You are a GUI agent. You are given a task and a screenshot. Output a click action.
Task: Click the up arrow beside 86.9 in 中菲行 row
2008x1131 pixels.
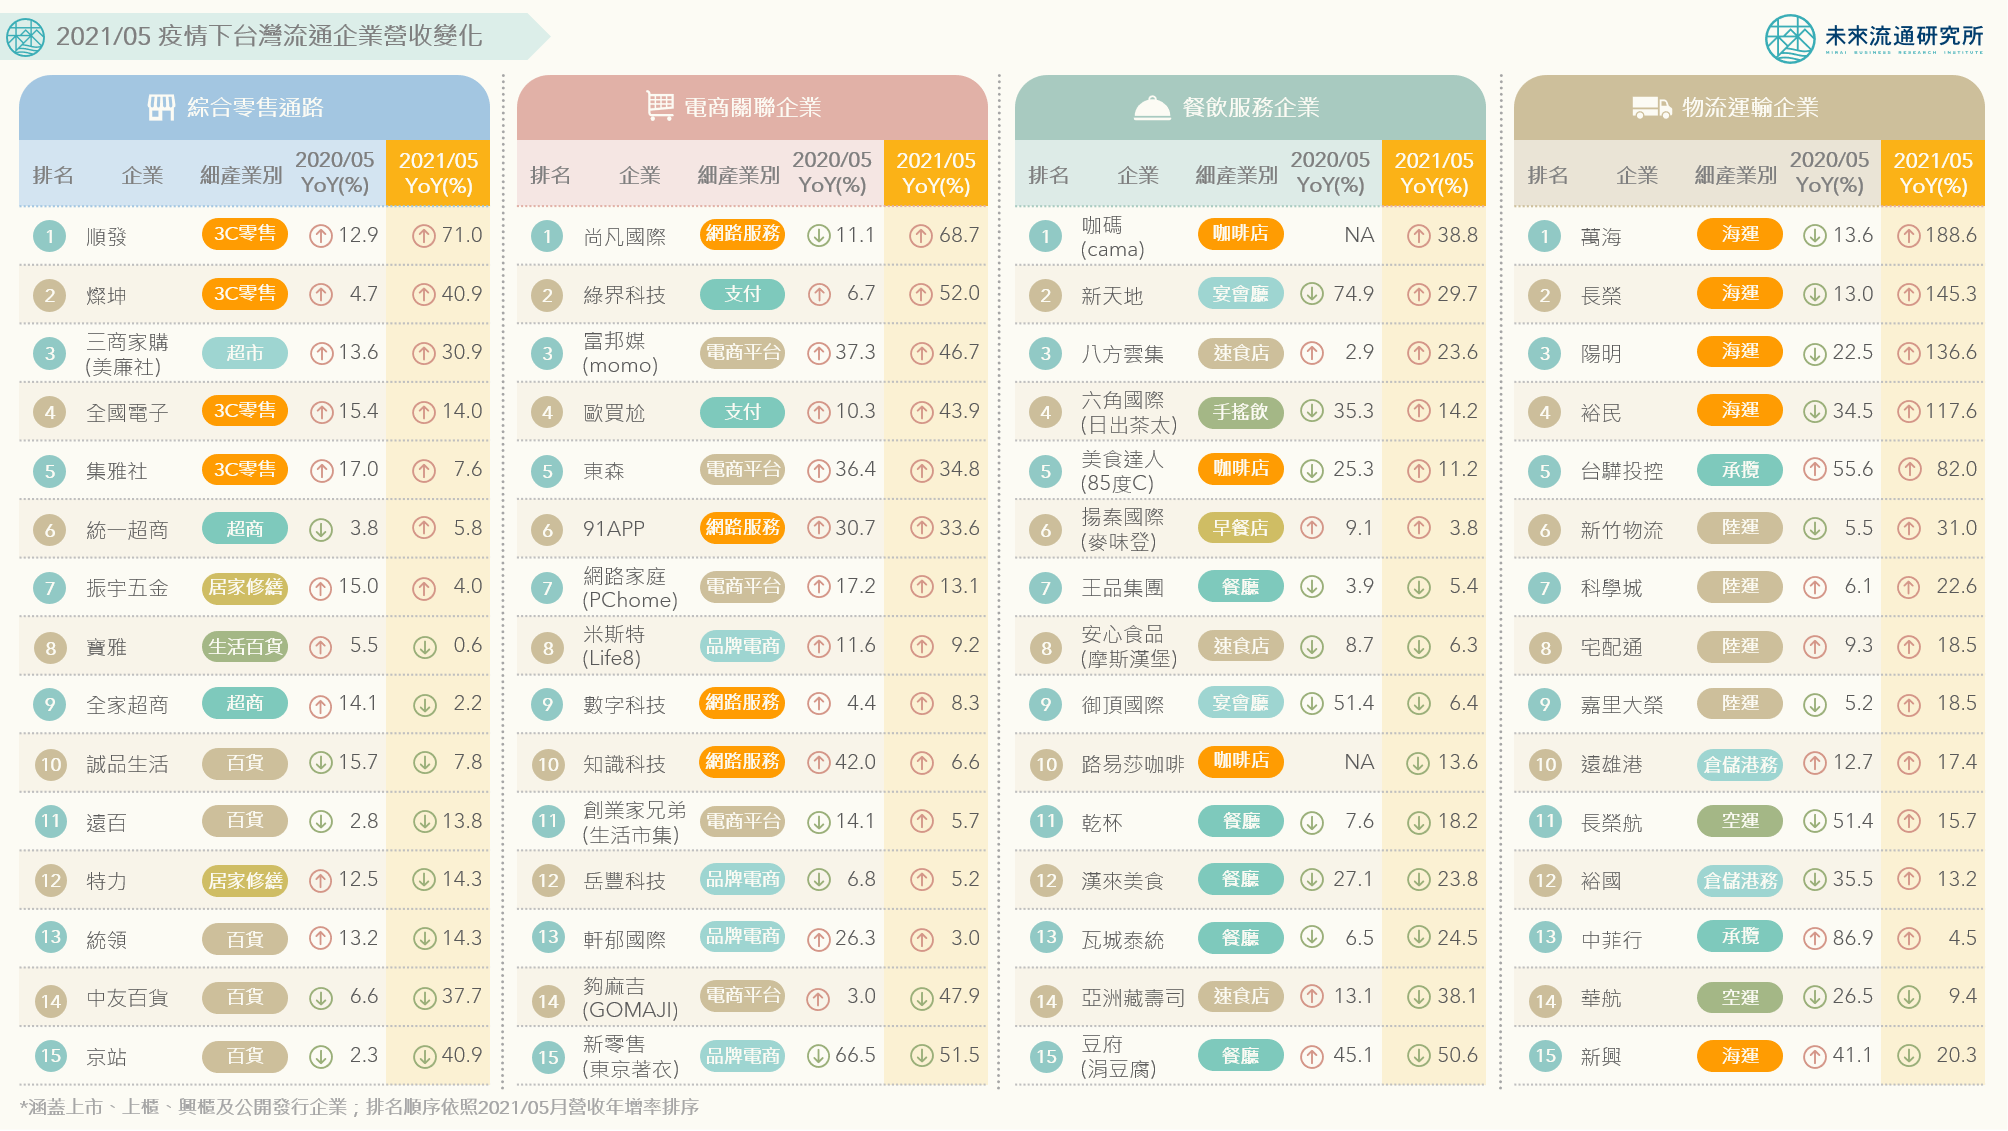click(x=1815, y=939)
